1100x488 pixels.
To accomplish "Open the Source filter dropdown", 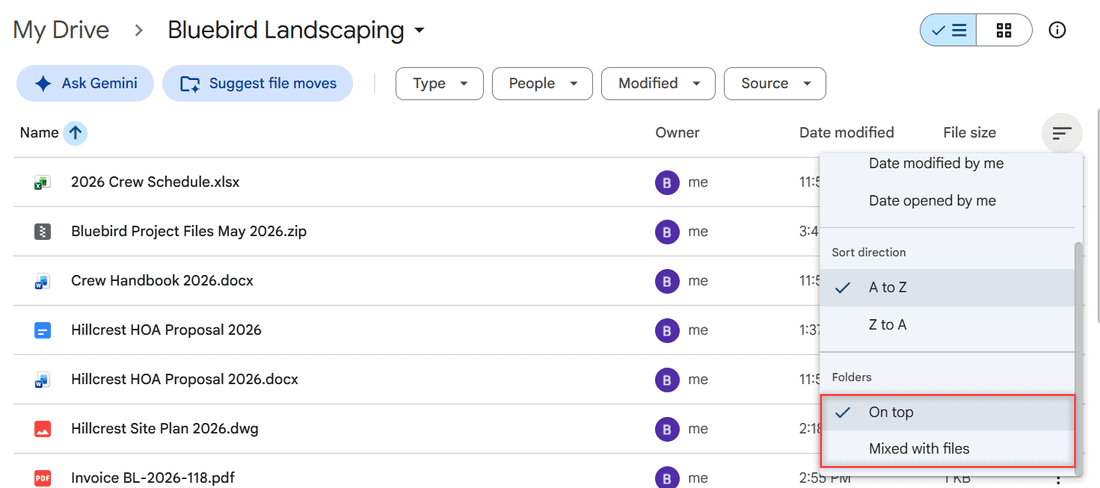I will coord(774,83).
